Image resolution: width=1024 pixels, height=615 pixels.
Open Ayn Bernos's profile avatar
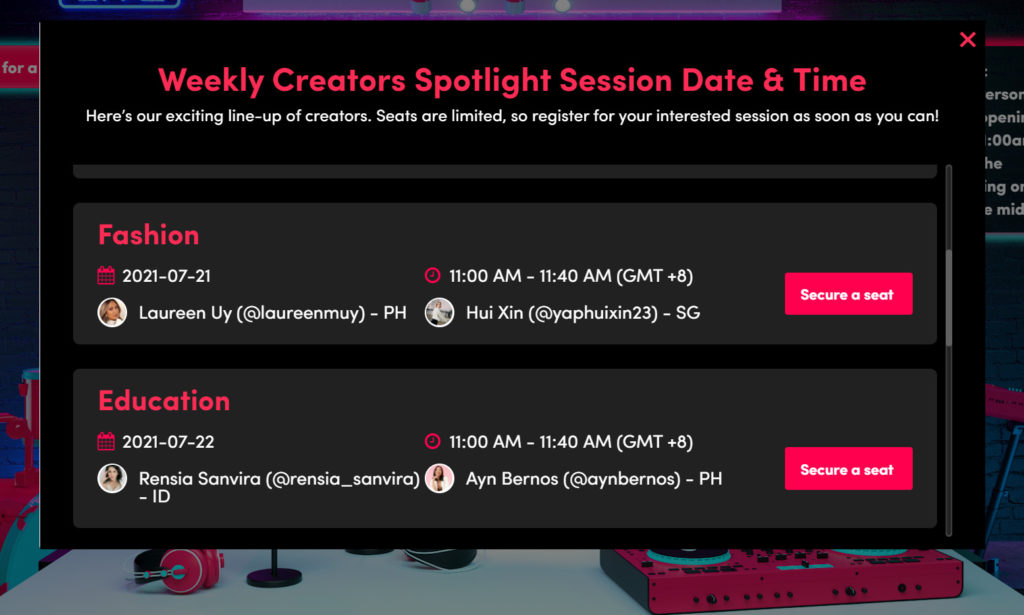click(x=439, y=478)
